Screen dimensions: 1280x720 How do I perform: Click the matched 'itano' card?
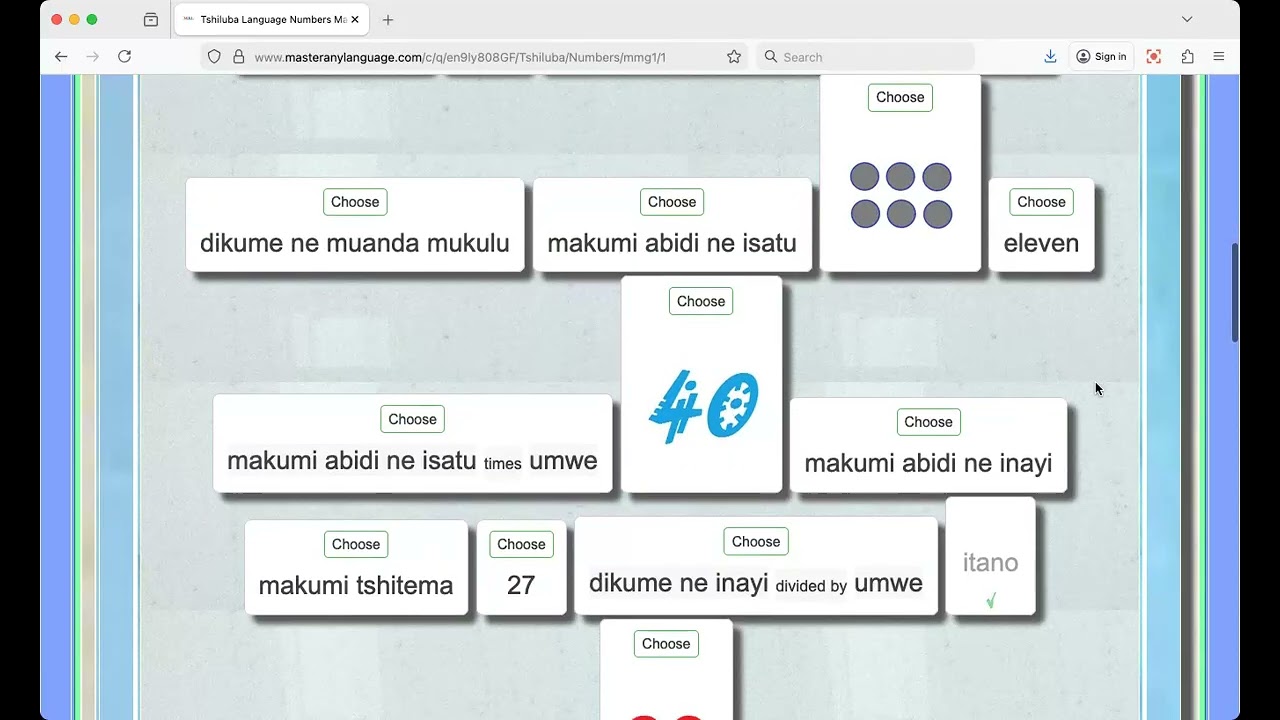[x=990, y=557]
